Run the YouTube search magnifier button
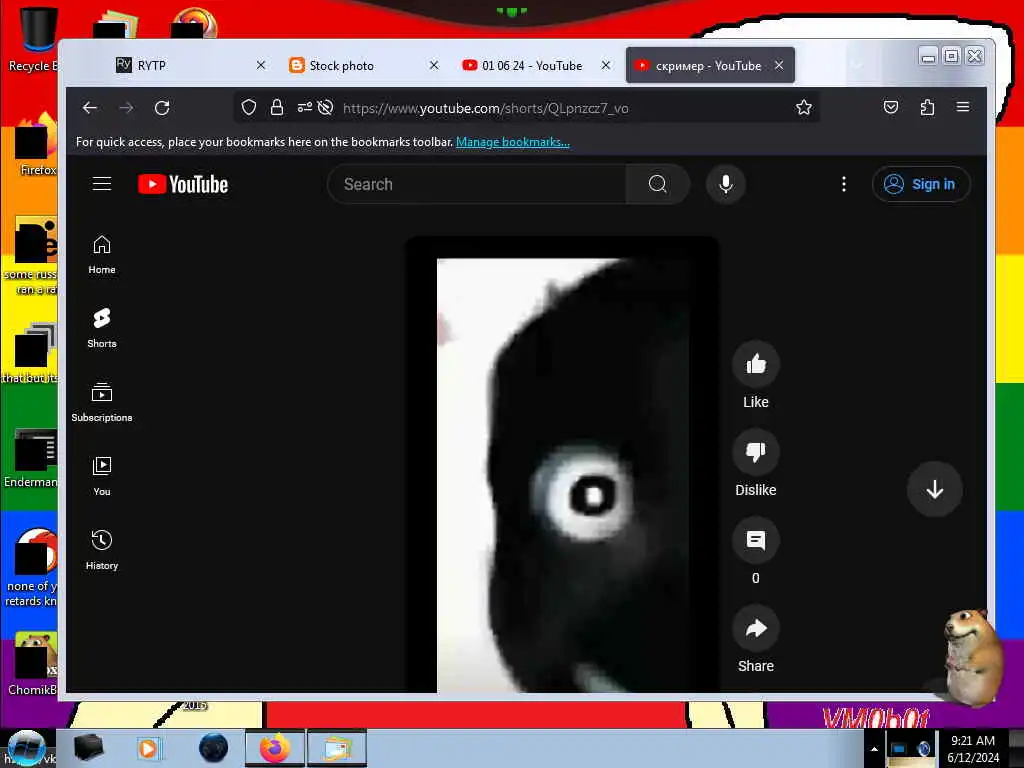Viewport: 1024px width, 768px height. (658, 184)
